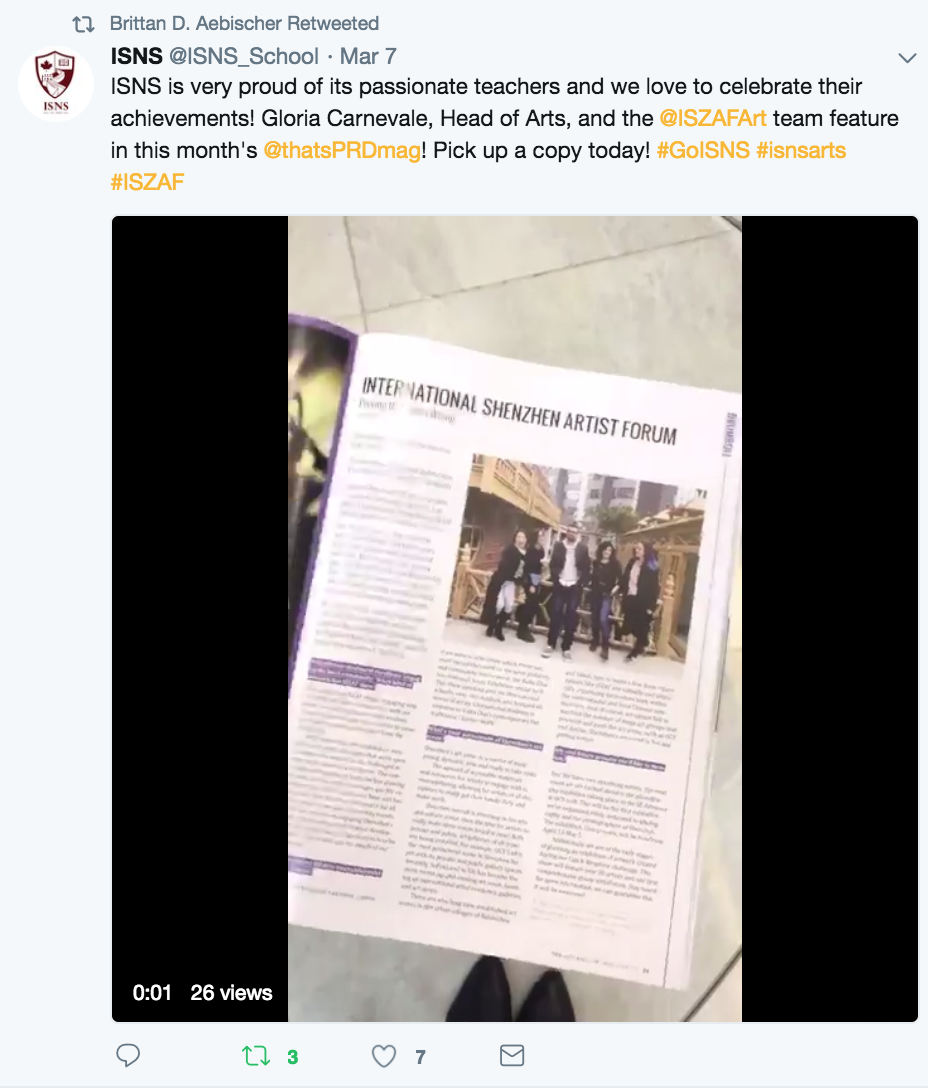Expand the tweet options chevron menu
The width and height of the screenshot is (928, 1088).
(907, 58)
